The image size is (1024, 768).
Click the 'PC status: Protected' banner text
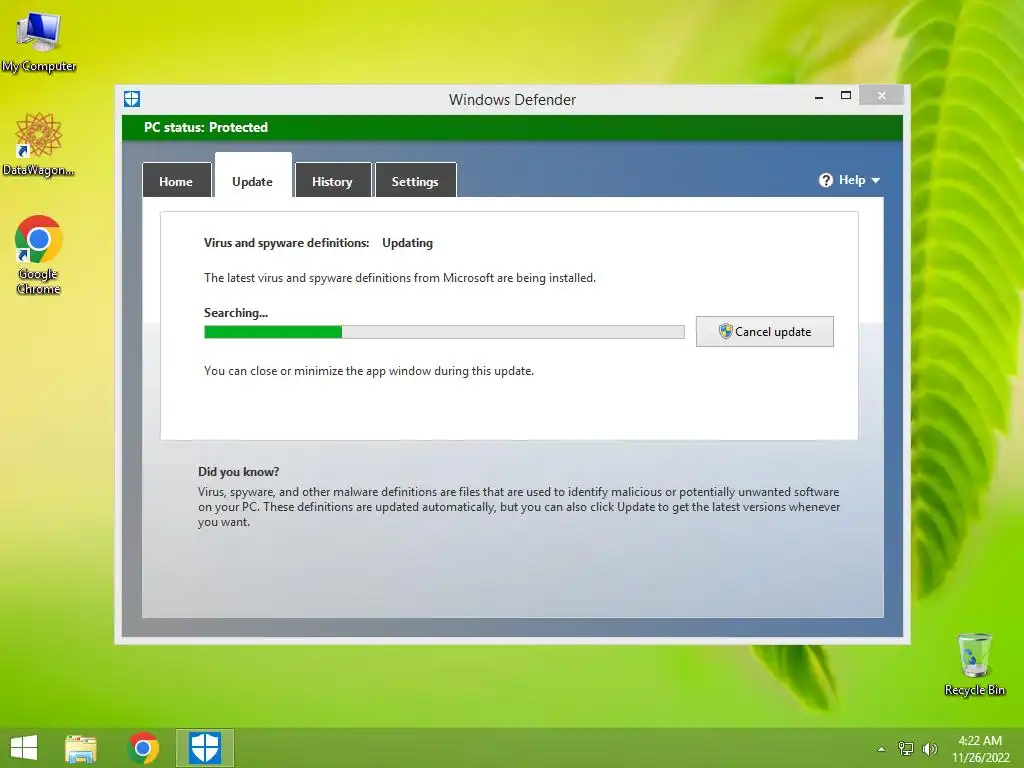(x=206, y=127)
